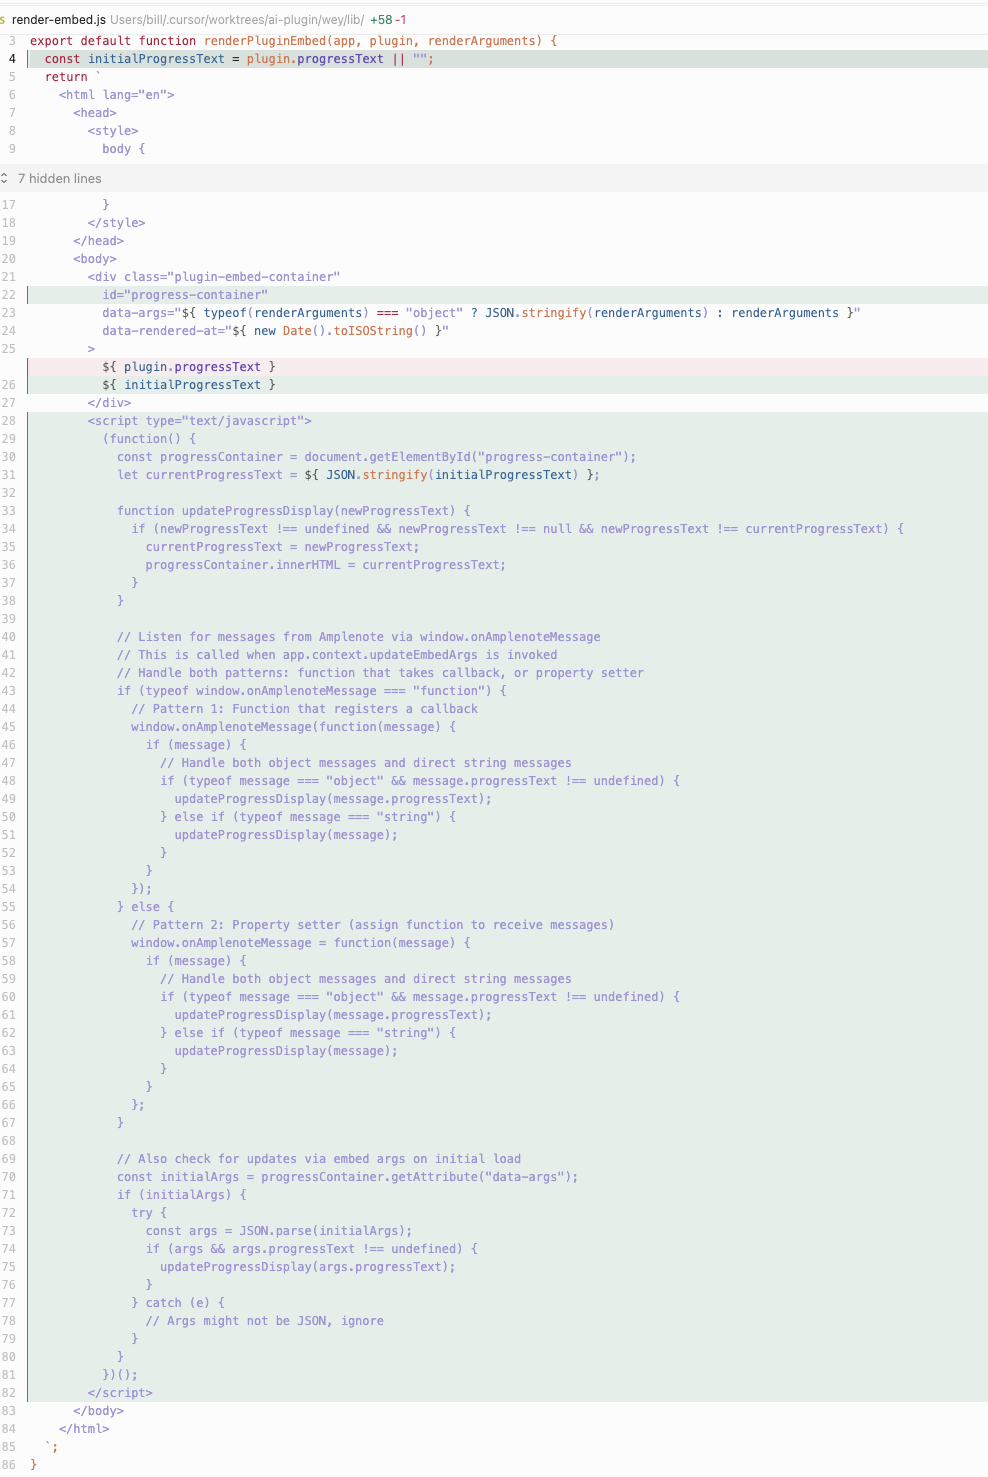Click the JS file type icon

(x=3, y=20)
